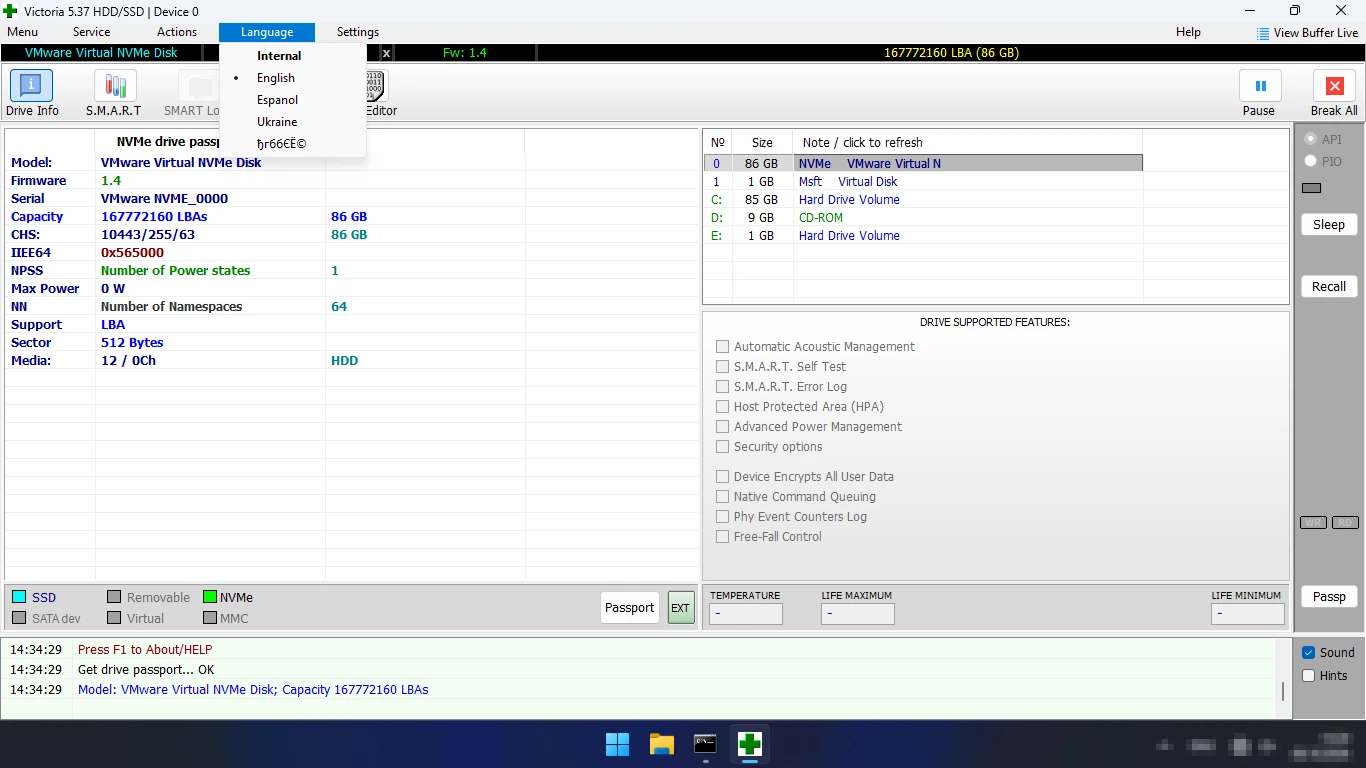Click the Recall button
The height and width of the screenshot is (768, 1366).
pyautogui.click(x=1329, y=286)
